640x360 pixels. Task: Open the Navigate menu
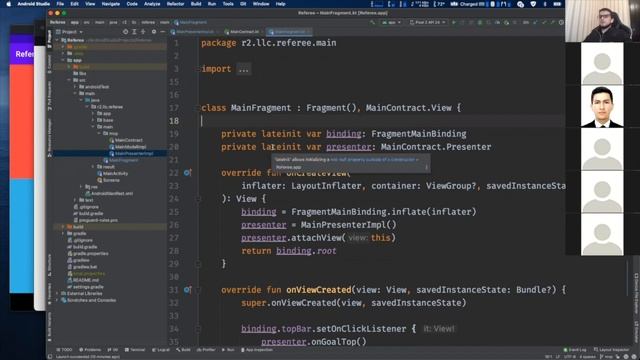111,4
